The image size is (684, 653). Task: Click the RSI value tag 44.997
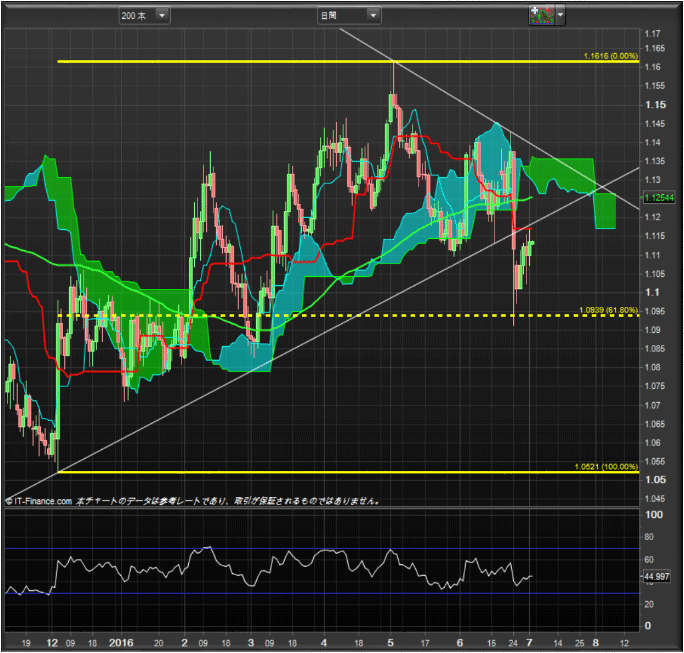pos(657,577)
